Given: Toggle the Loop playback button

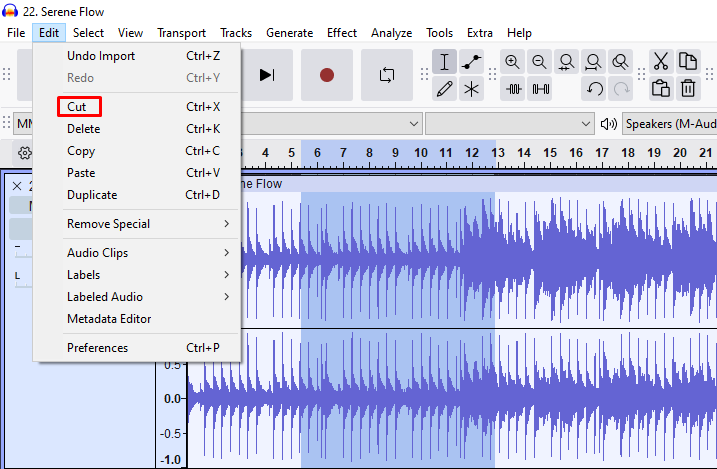Looking at the screenshot, I should pos(387,75).
